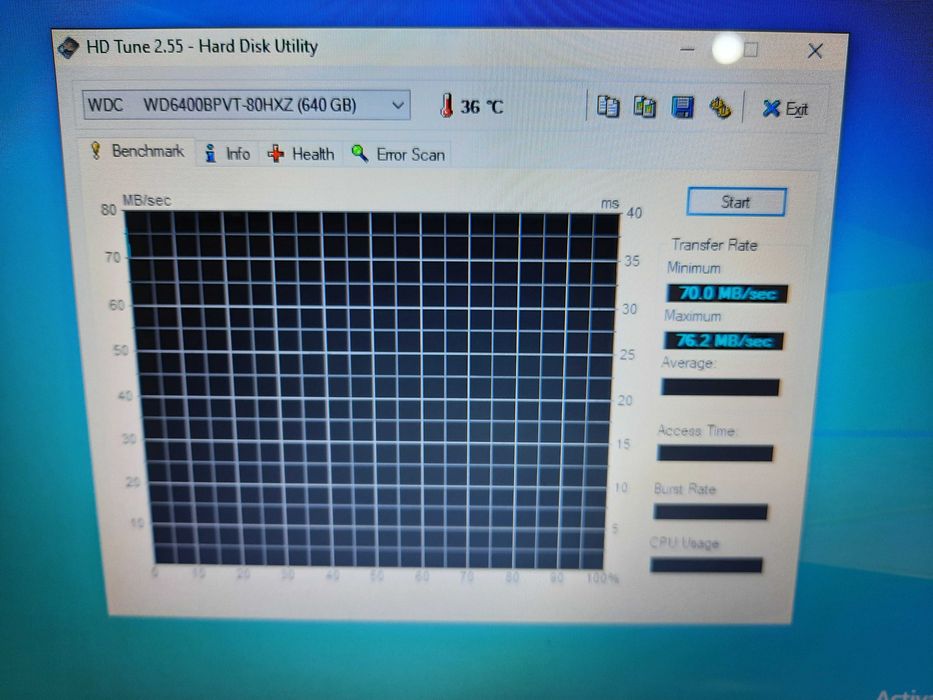933x700 pixels.
Task: Click the MB/sec axis label
Action: pyautogui.click(x=146, y=201)
